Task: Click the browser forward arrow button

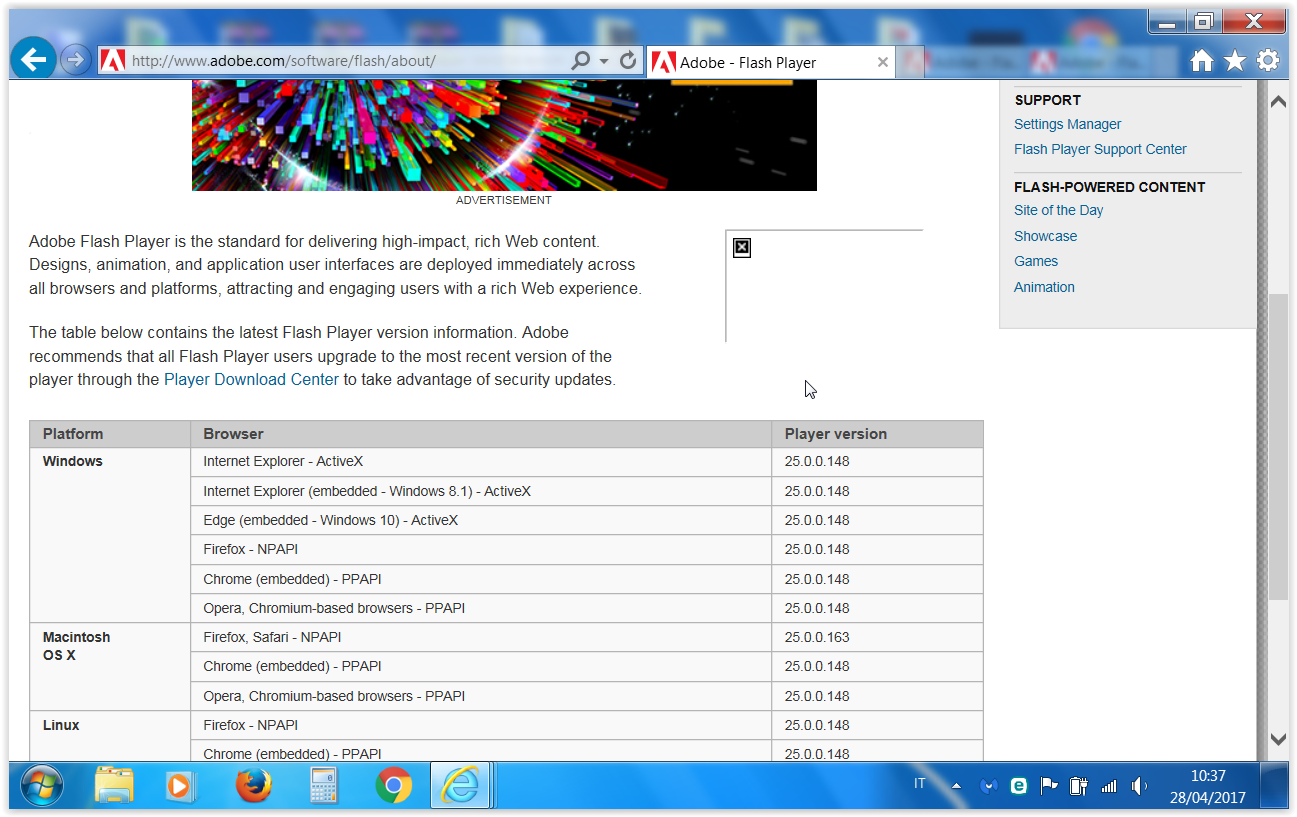Action: click(x=75, y=60)
